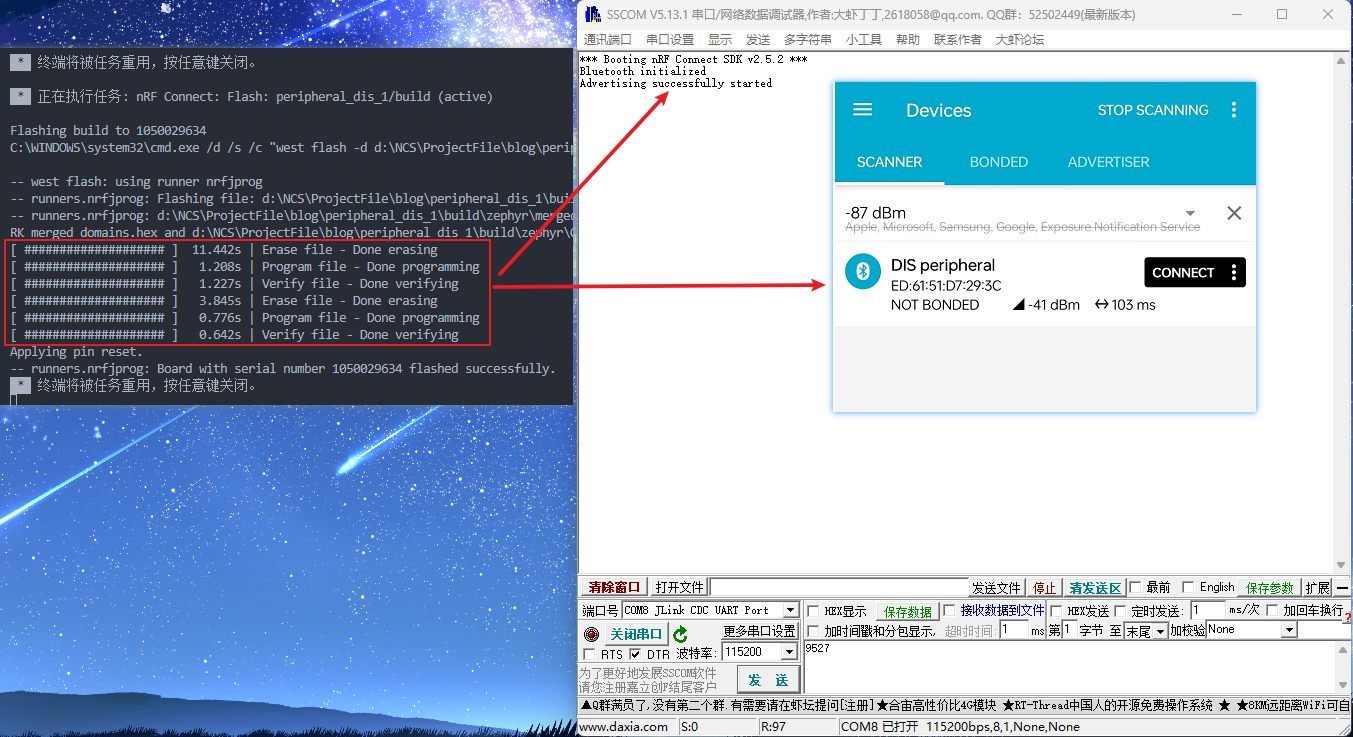Click CONNECT for DIS peripheral
The width and height of the screenshot is (1353, 737).
1183,272
